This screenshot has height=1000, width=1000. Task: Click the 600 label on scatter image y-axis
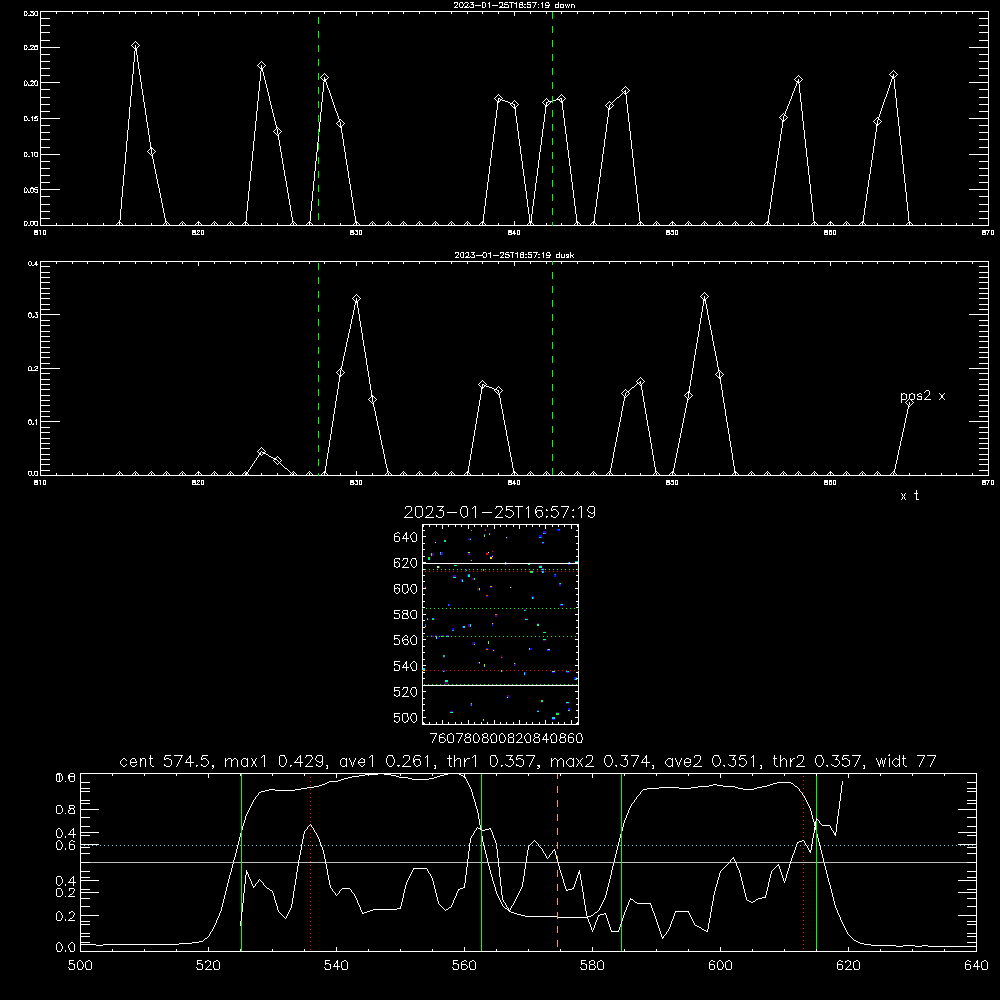pyautogui.click(x=406, y=589)
